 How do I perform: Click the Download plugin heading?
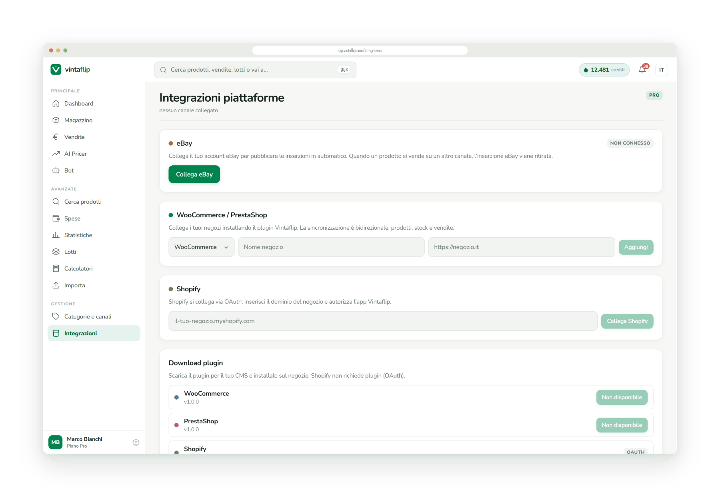[196, 363]
